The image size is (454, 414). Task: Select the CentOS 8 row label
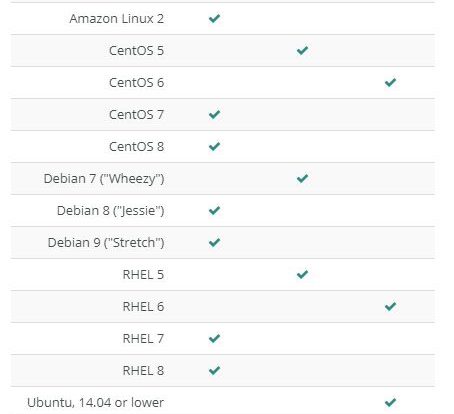pos(137,147)
